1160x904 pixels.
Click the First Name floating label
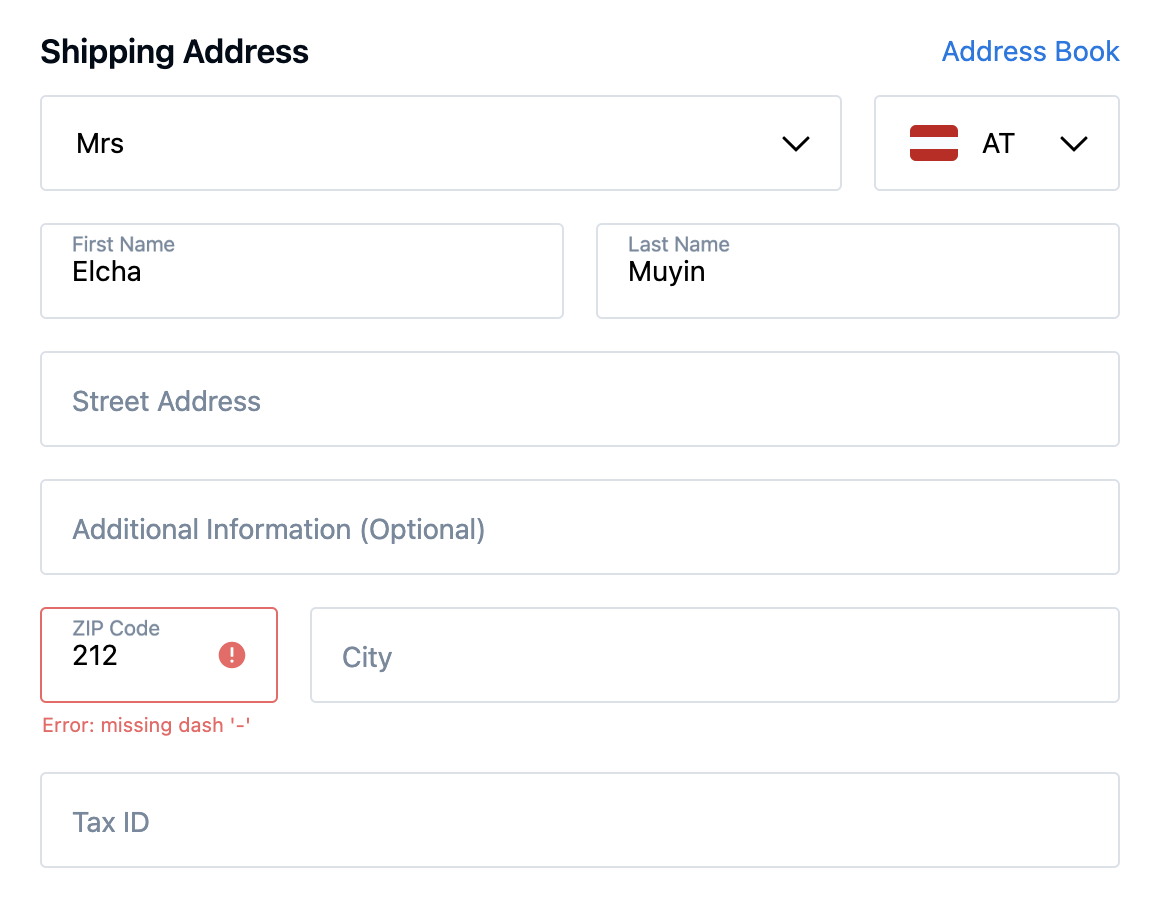coord(123,244)
